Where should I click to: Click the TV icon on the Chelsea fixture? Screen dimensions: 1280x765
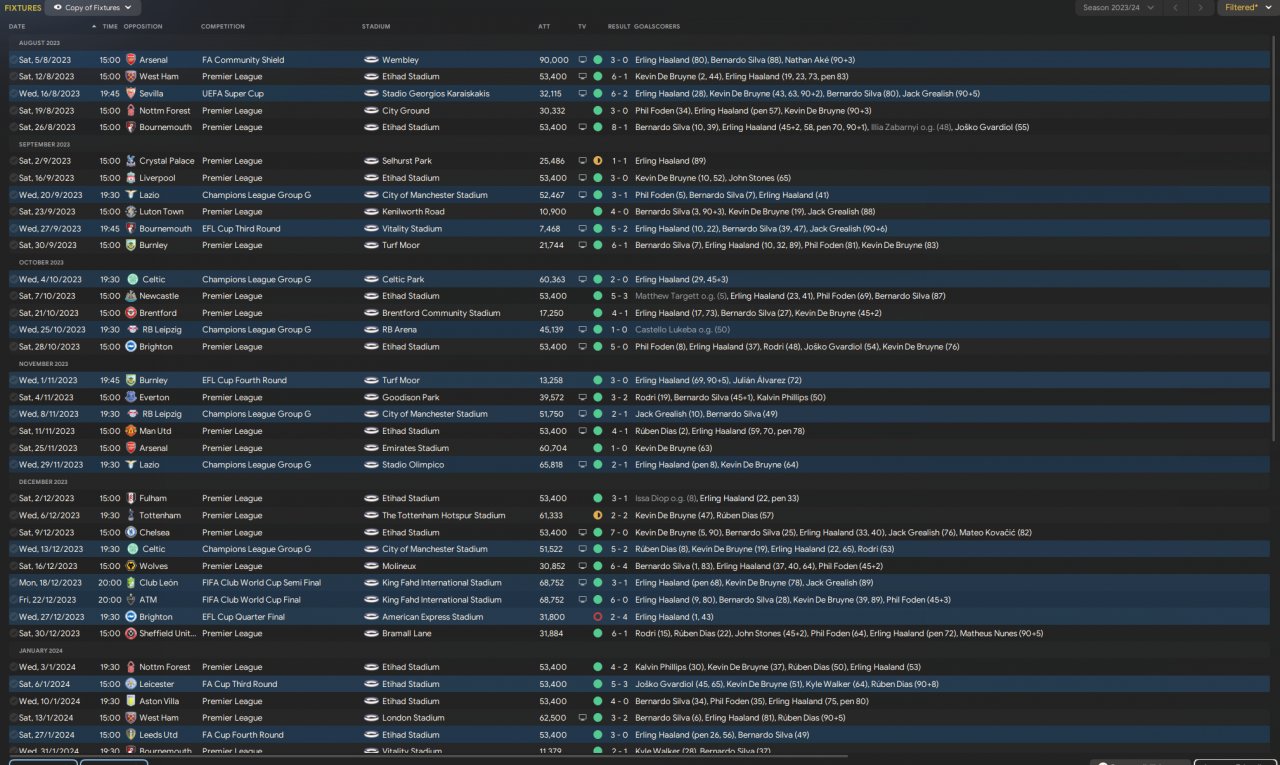point(583,532)
